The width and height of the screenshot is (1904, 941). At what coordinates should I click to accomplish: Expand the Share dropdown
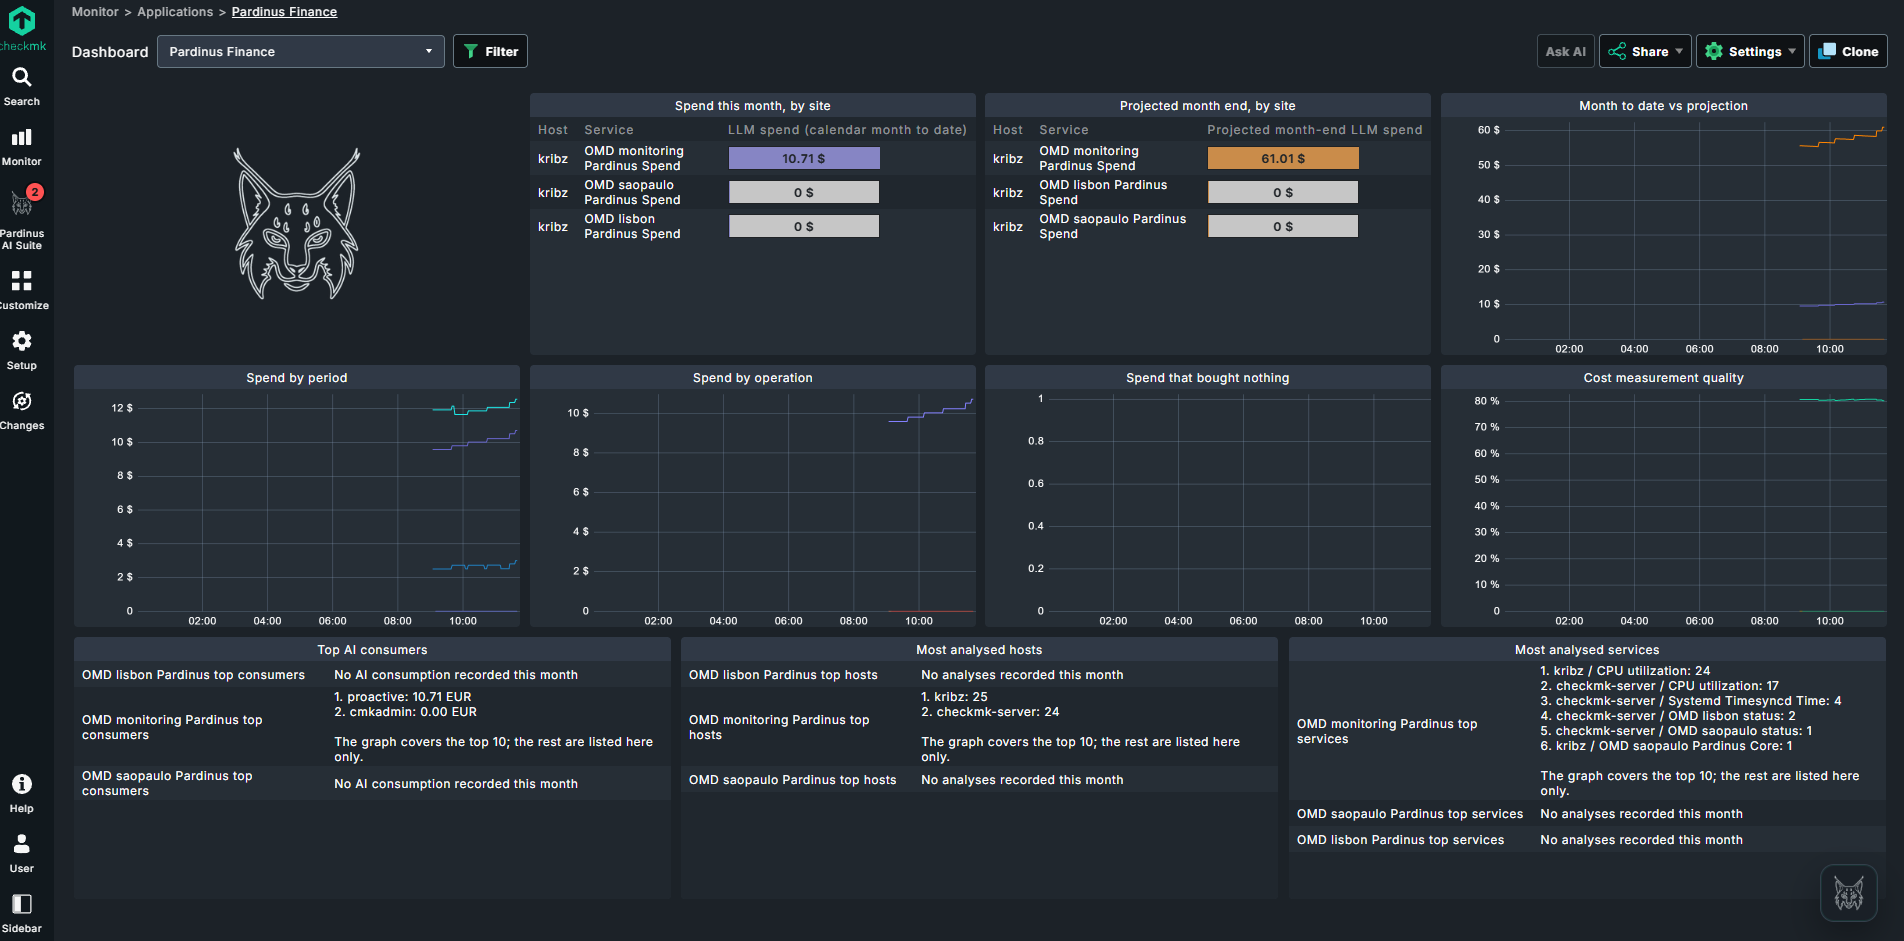coord(1645,52)
